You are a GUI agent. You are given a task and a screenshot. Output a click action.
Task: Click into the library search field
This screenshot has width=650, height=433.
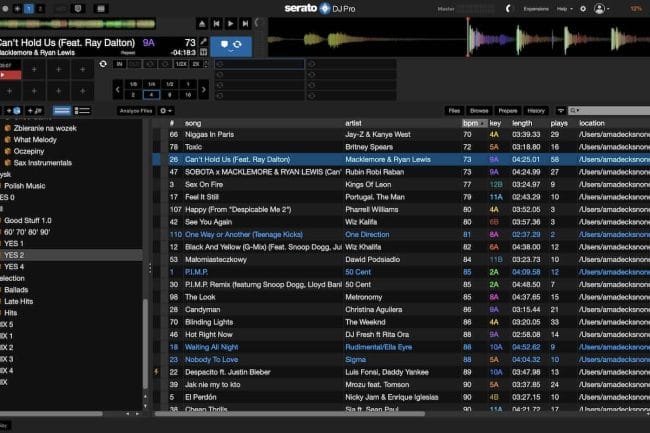tap(609, 111)
